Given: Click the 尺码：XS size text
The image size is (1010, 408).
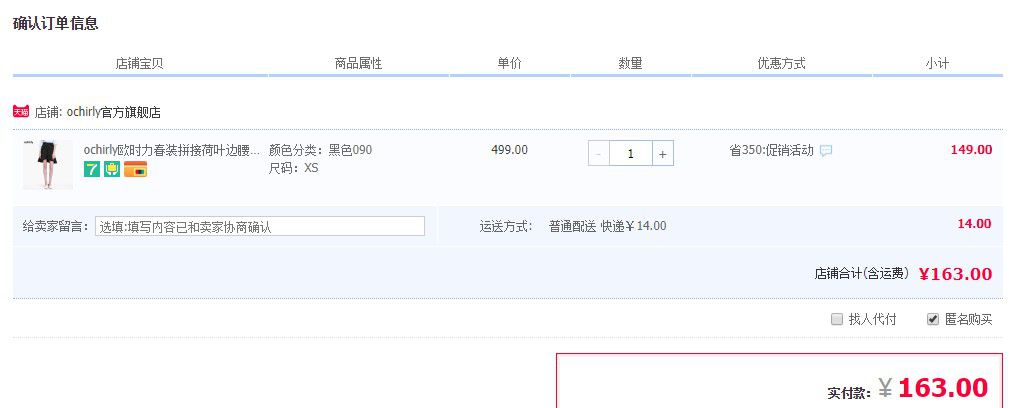Looking at the screenshot, I should 293,168.
